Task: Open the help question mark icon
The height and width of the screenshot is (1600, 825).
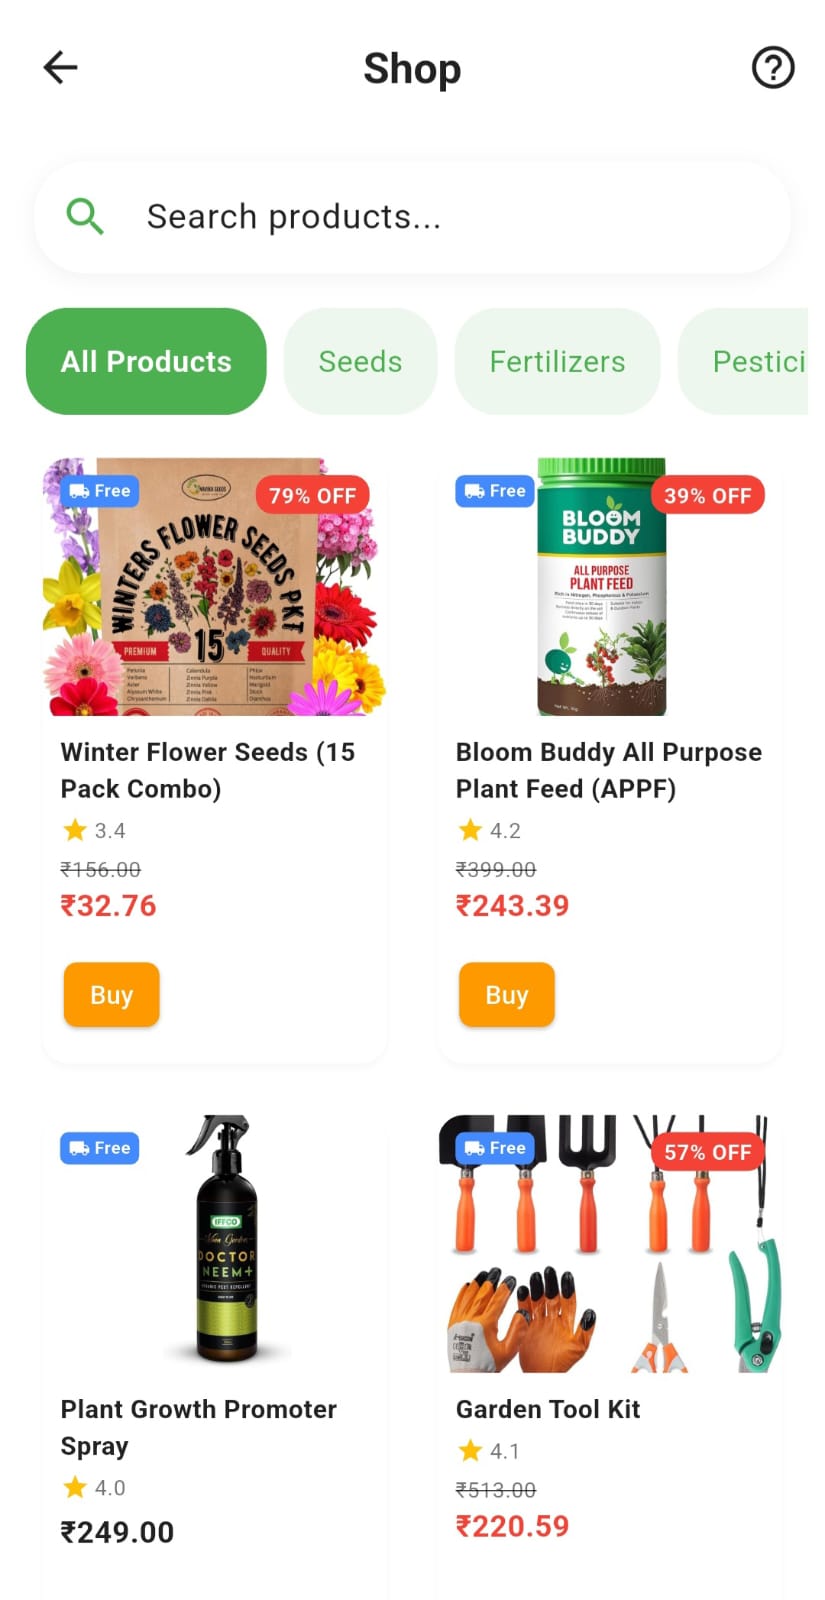Action: 772,68
